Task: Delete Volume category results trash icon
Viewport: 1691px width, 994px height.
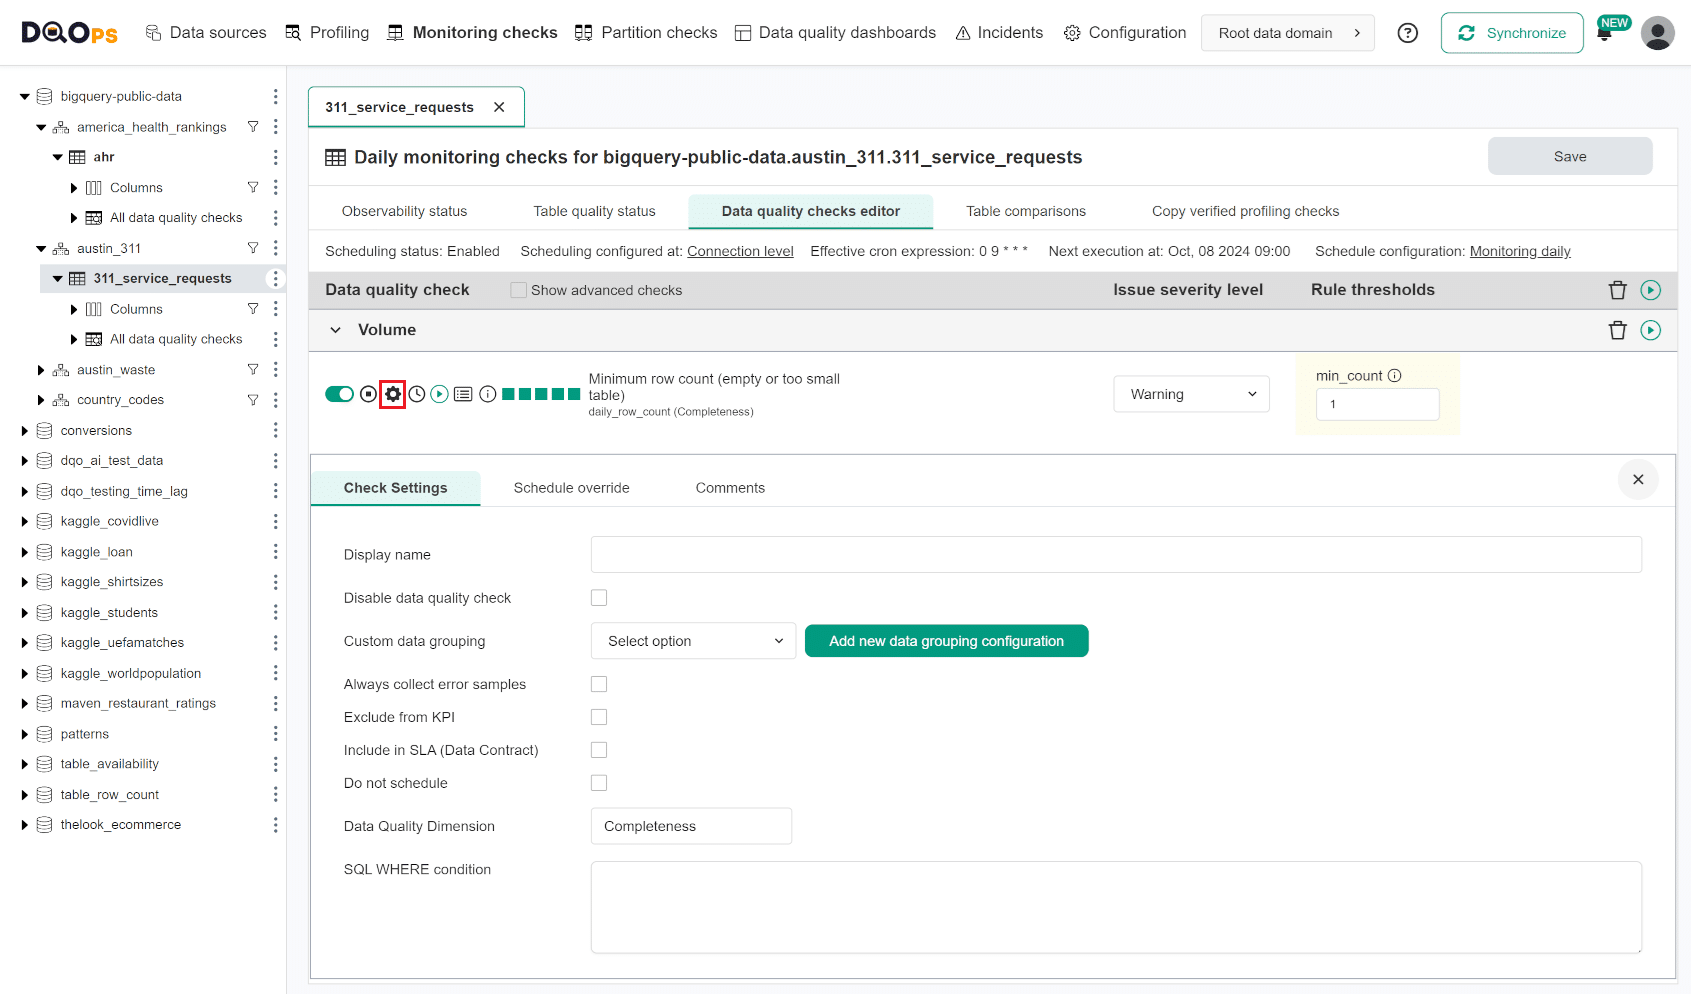Action: [1618, 330]
